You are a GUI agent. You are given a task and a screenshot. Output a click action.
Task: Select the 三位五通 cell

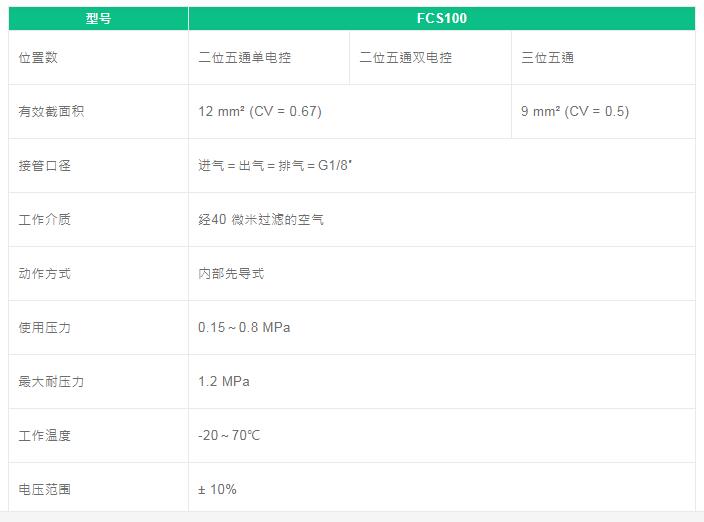pos(548,58)
